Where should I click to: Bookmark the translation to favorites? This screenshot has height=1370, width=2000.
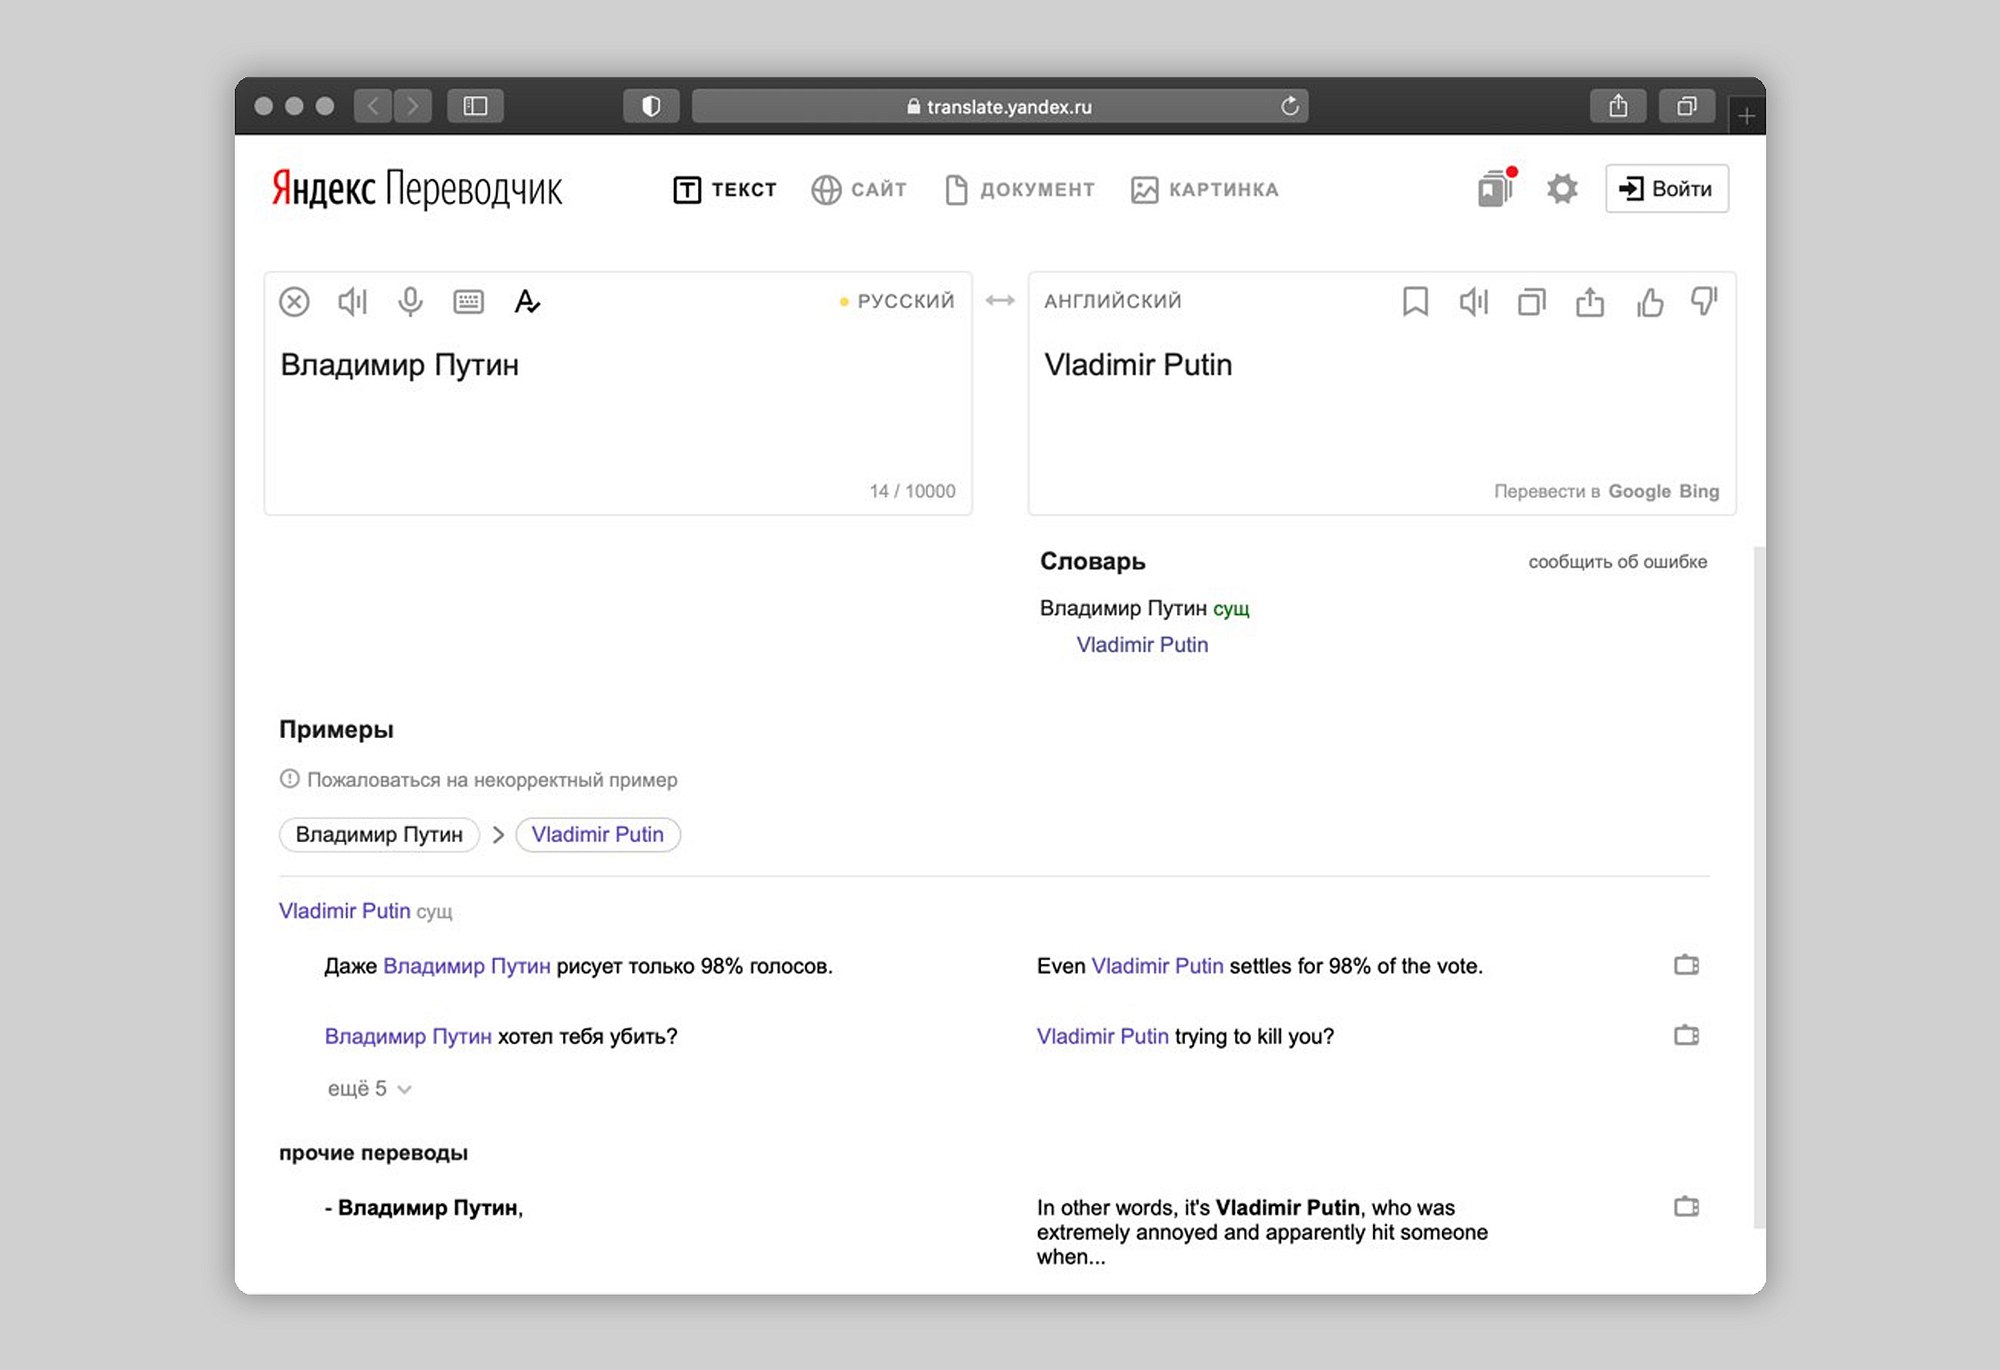click(x=1415, y=301)
